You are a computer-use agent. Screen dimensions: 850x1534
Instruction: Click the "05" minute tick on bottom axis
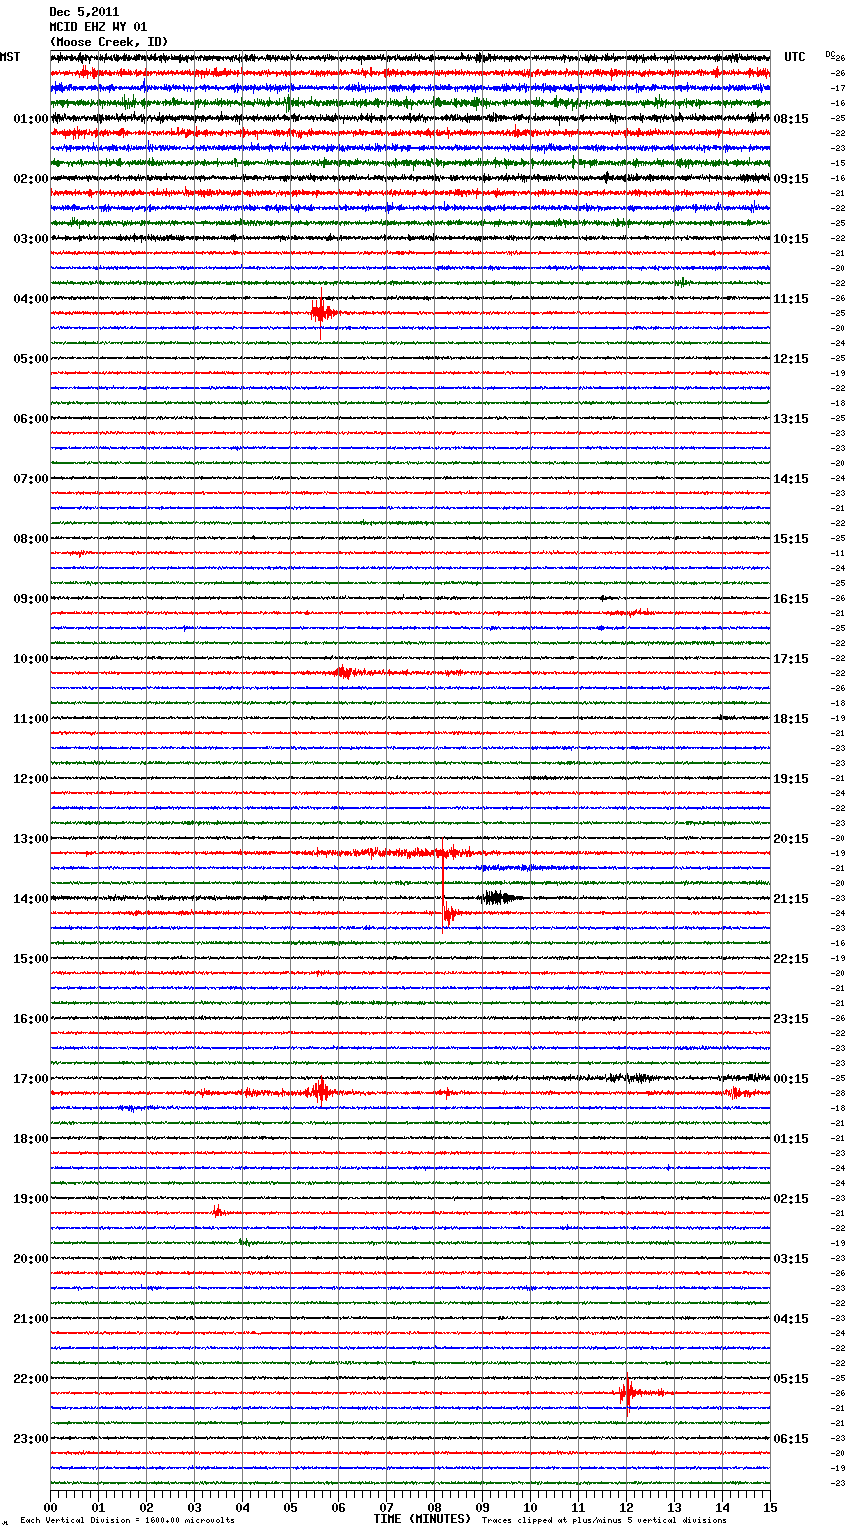click(290, 1507)
